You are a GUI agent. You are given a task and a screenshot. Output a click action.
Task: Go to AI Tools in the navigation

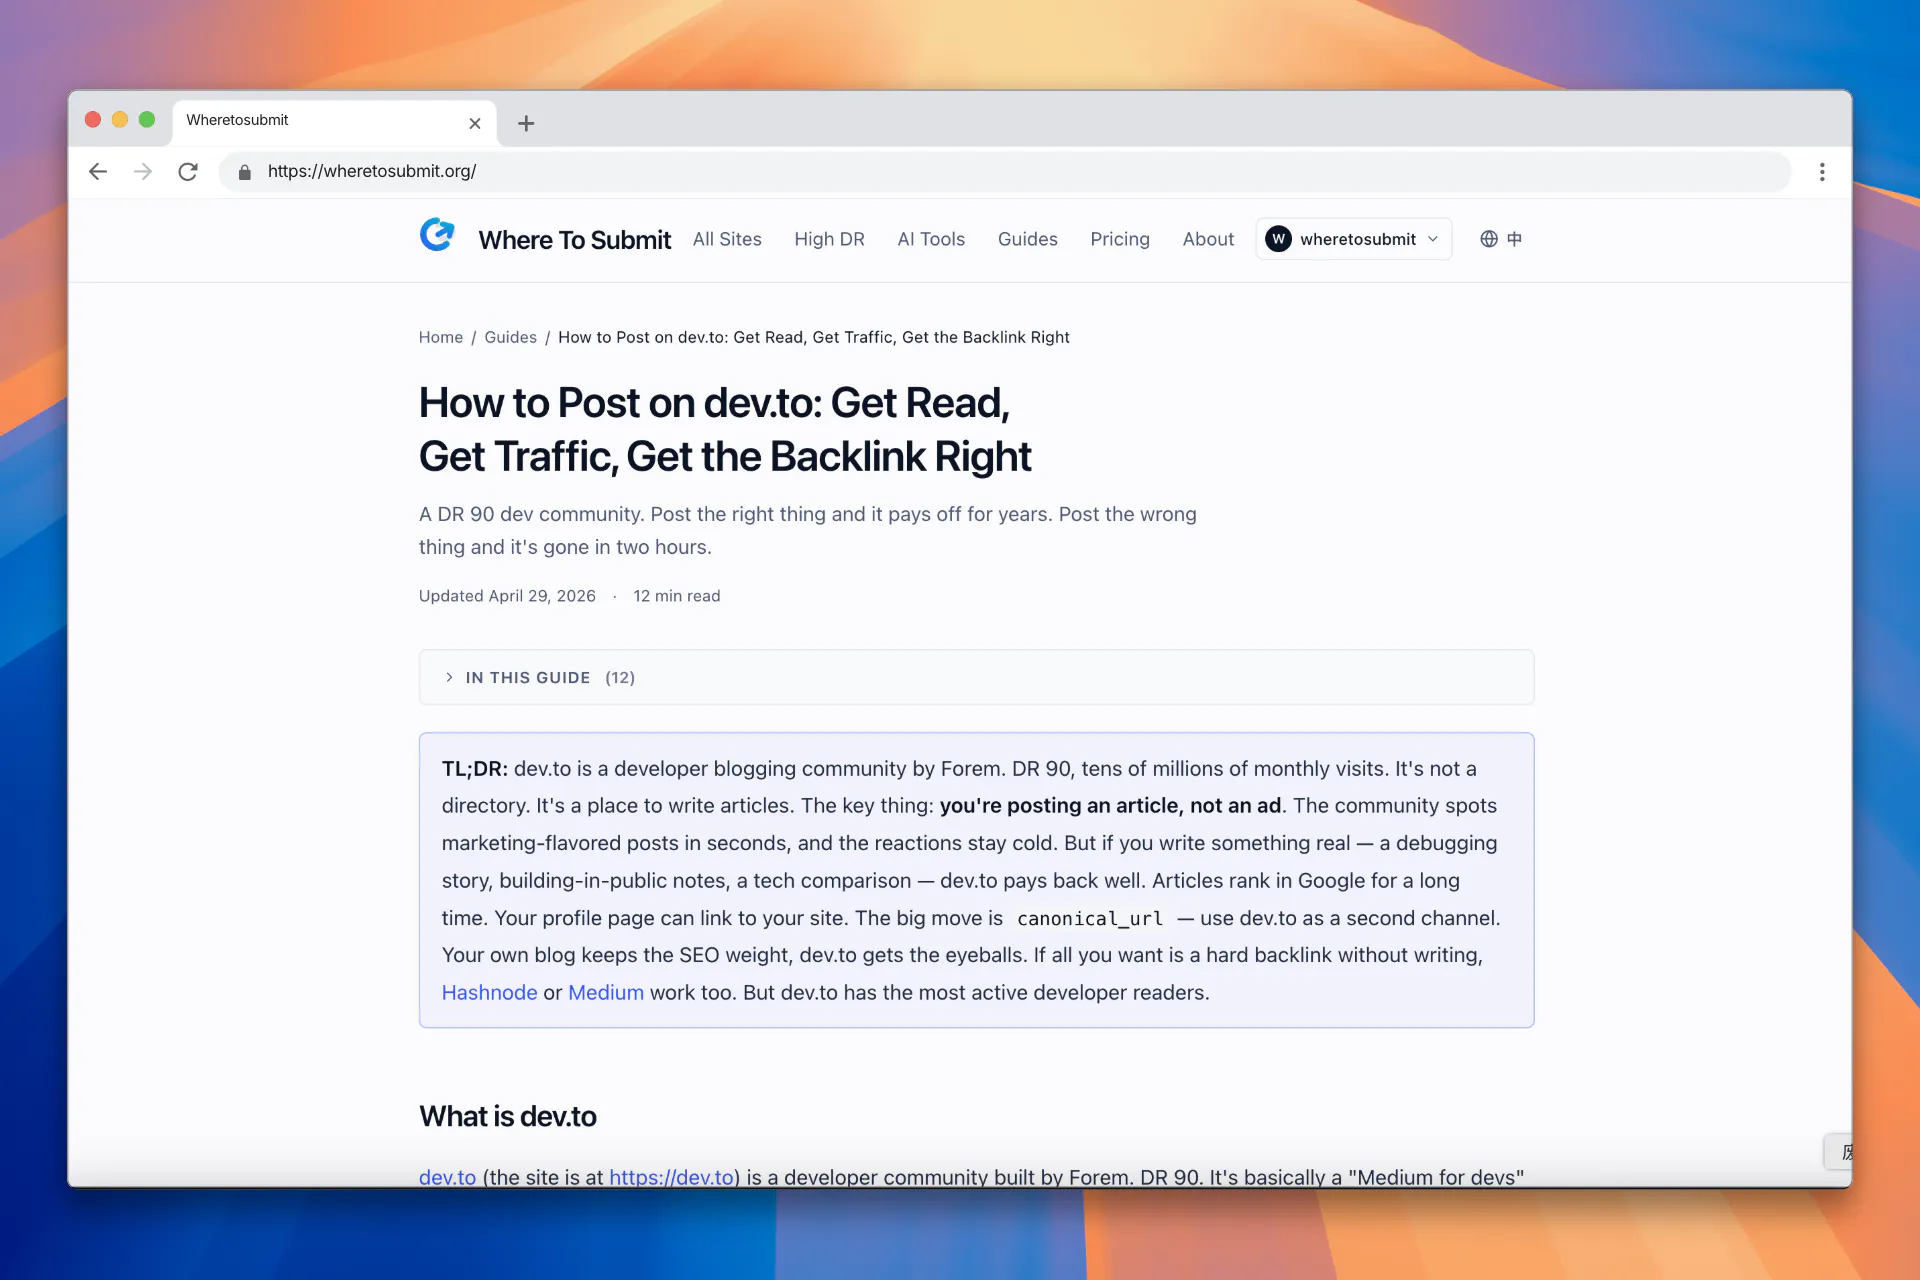point(931,239)
